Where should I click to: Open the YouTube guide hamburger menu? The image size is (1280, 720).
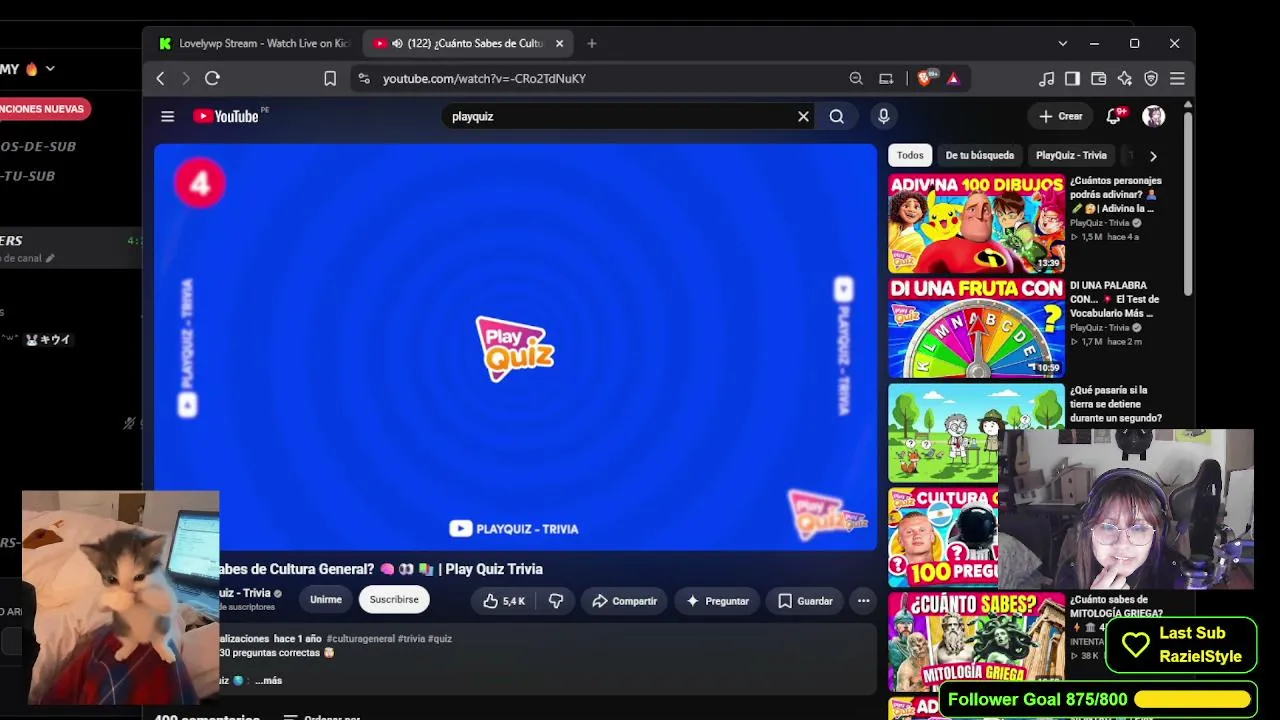167,116
